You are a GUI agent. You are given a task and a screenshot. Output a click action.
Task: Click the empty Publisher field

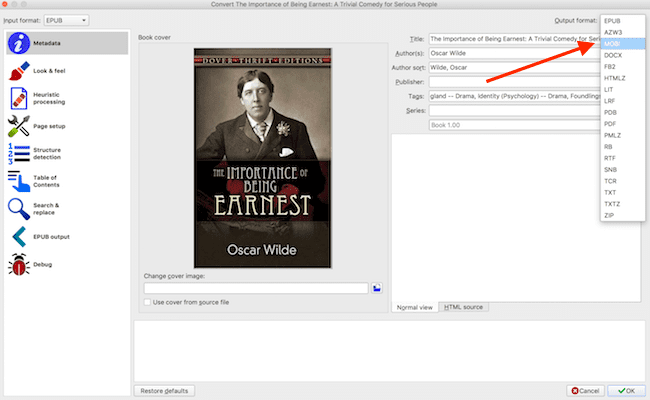pos(514,82)
